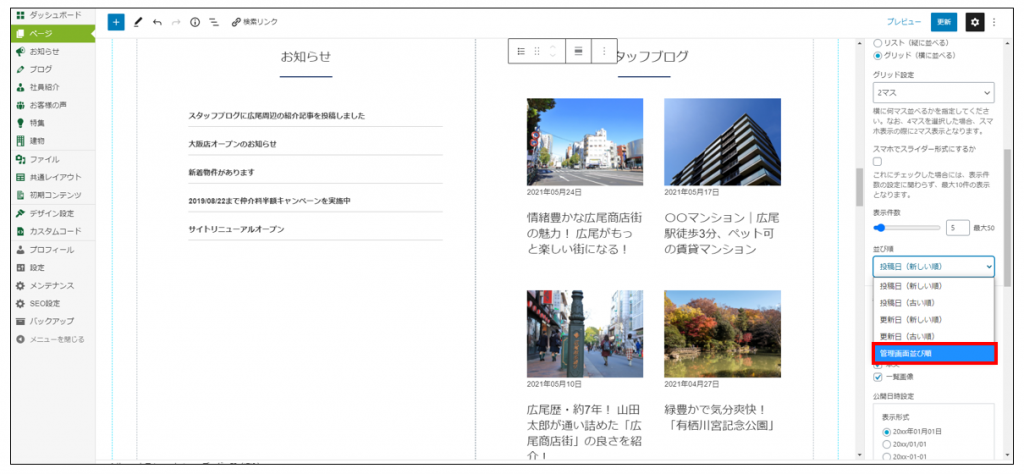The width and height of the screenshot is (1024, 474).
Task: Open the three-dot options menu at top right
Action: [x=994, y=21]
